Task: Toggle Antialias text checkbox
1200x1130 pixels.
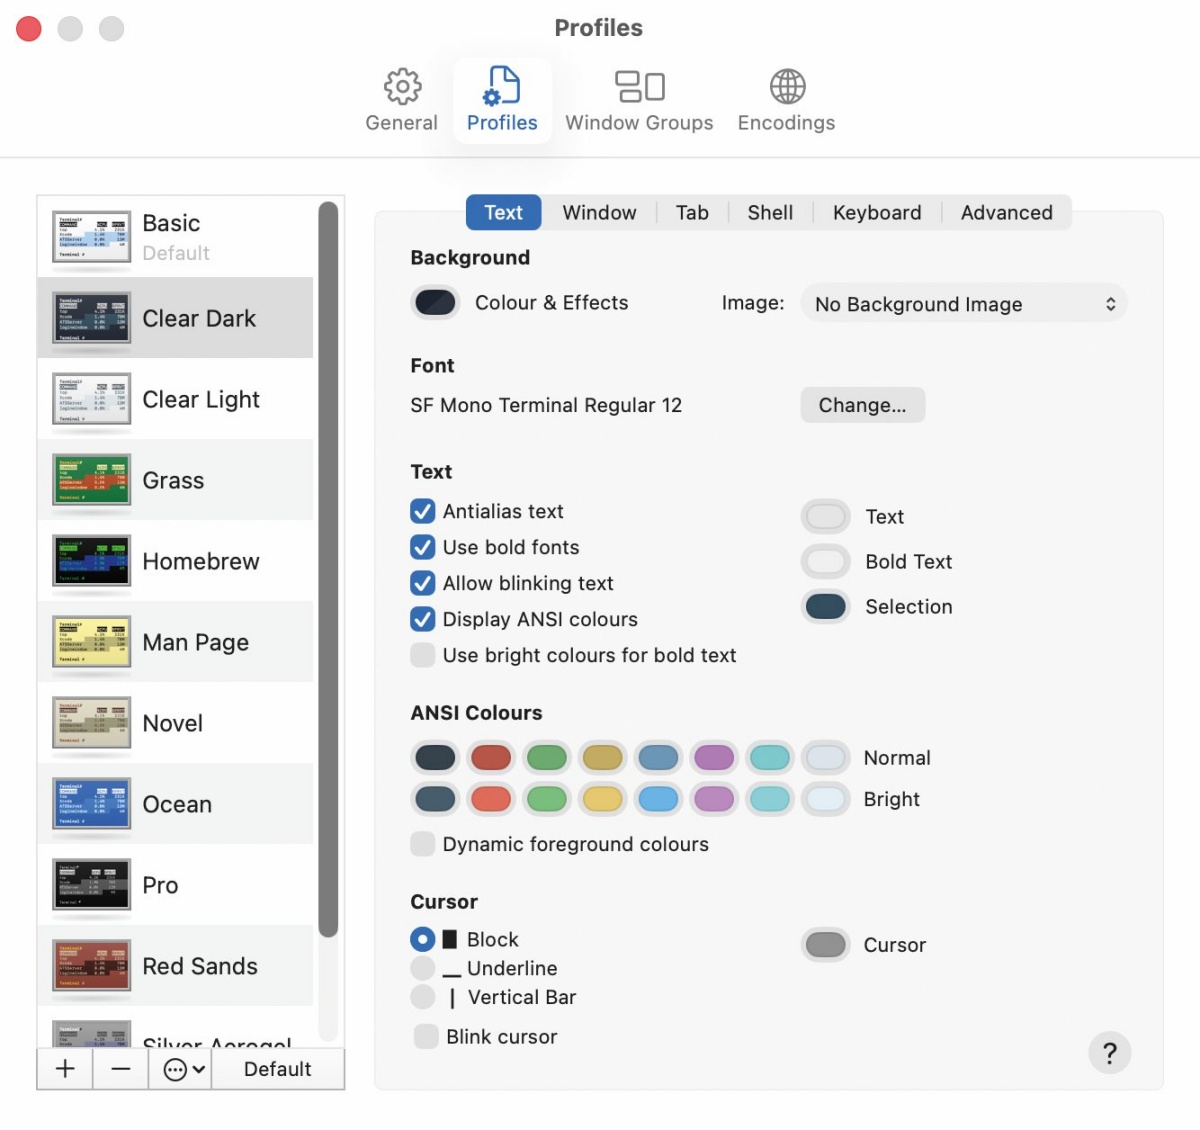Action: pyautogui.click(x=423, y=511)
